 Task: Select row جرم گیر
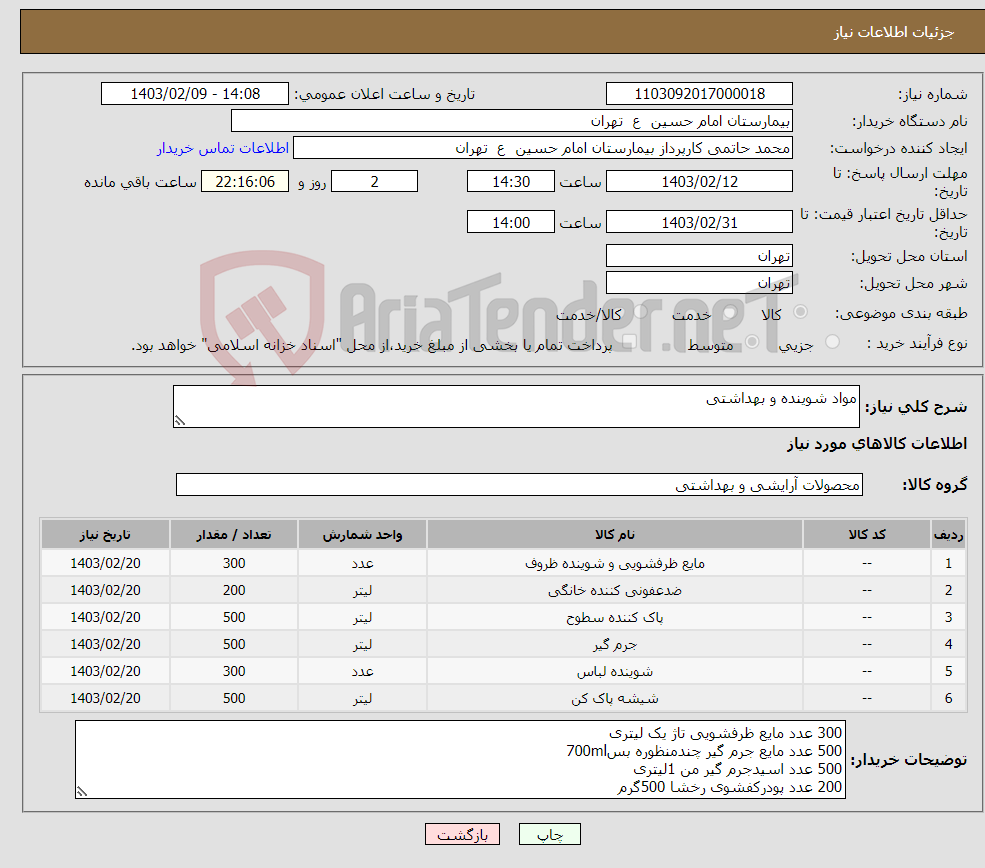click(x=504, y=644)
